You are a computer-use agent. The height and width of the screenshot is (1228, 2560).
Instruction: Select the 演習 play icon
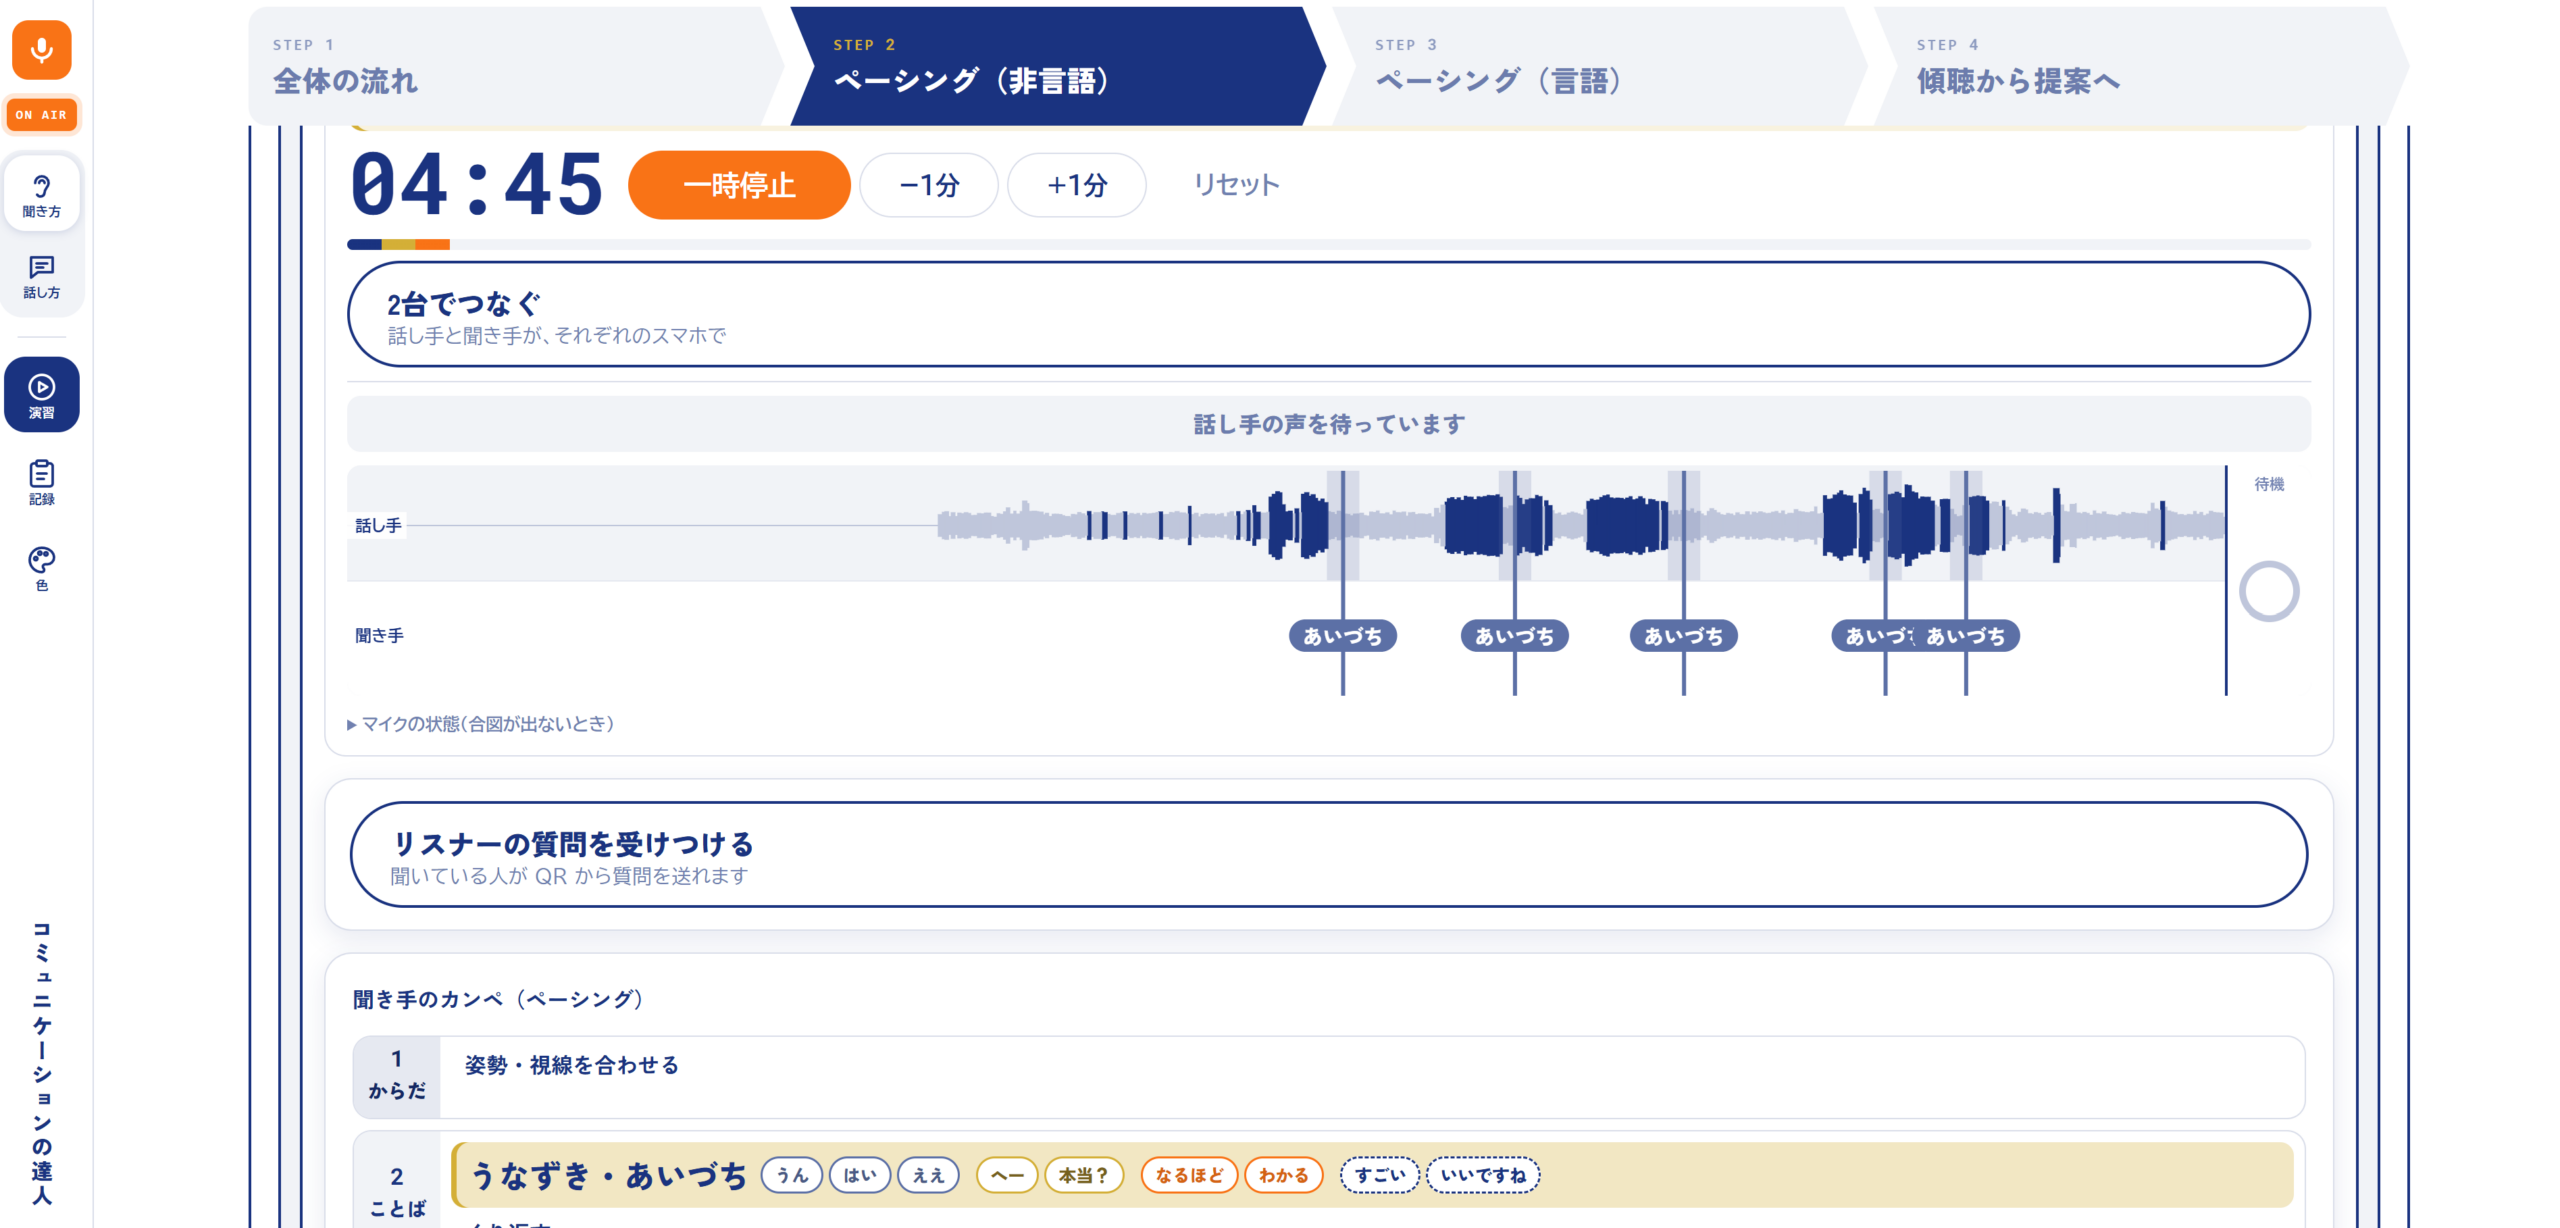click(41, 395)
